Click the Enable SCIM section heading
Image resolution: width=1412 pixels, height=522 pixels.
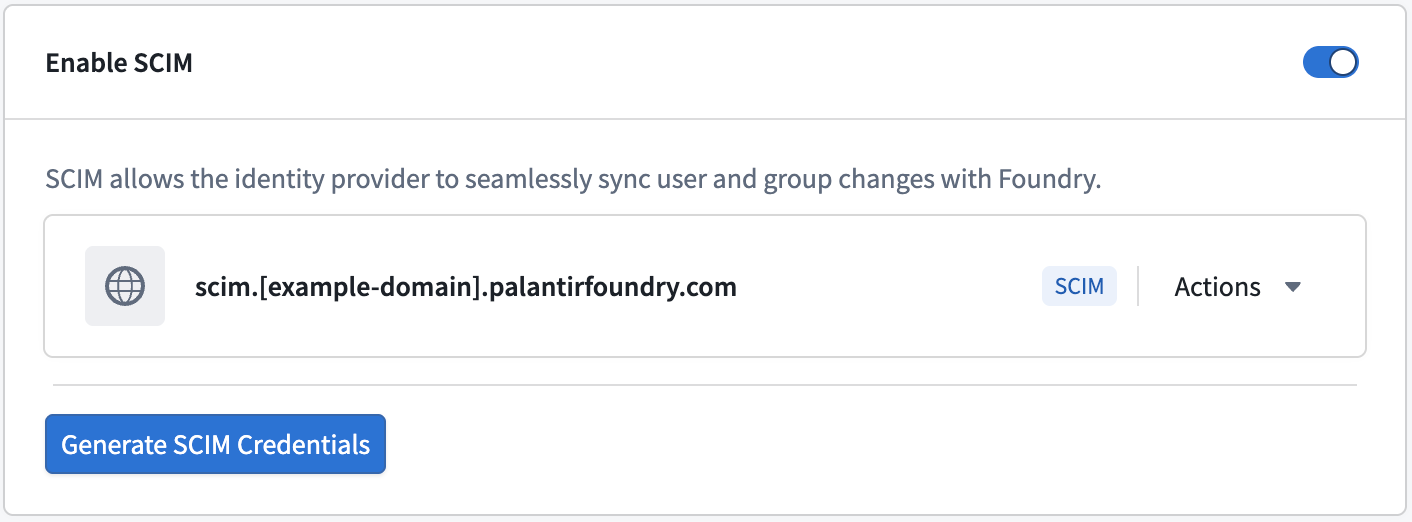[x=119, y=63]
